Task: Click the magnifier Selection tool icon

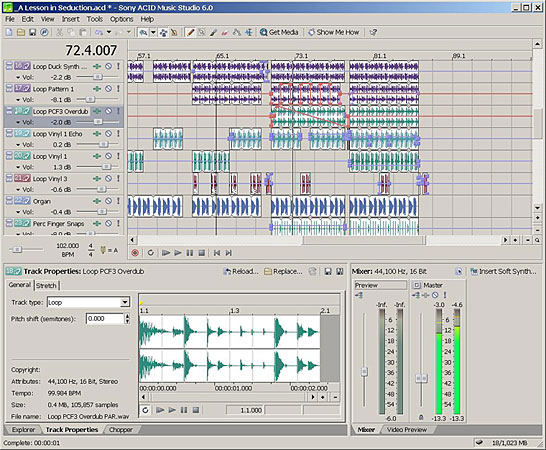Action: click(x=202, y=32)
